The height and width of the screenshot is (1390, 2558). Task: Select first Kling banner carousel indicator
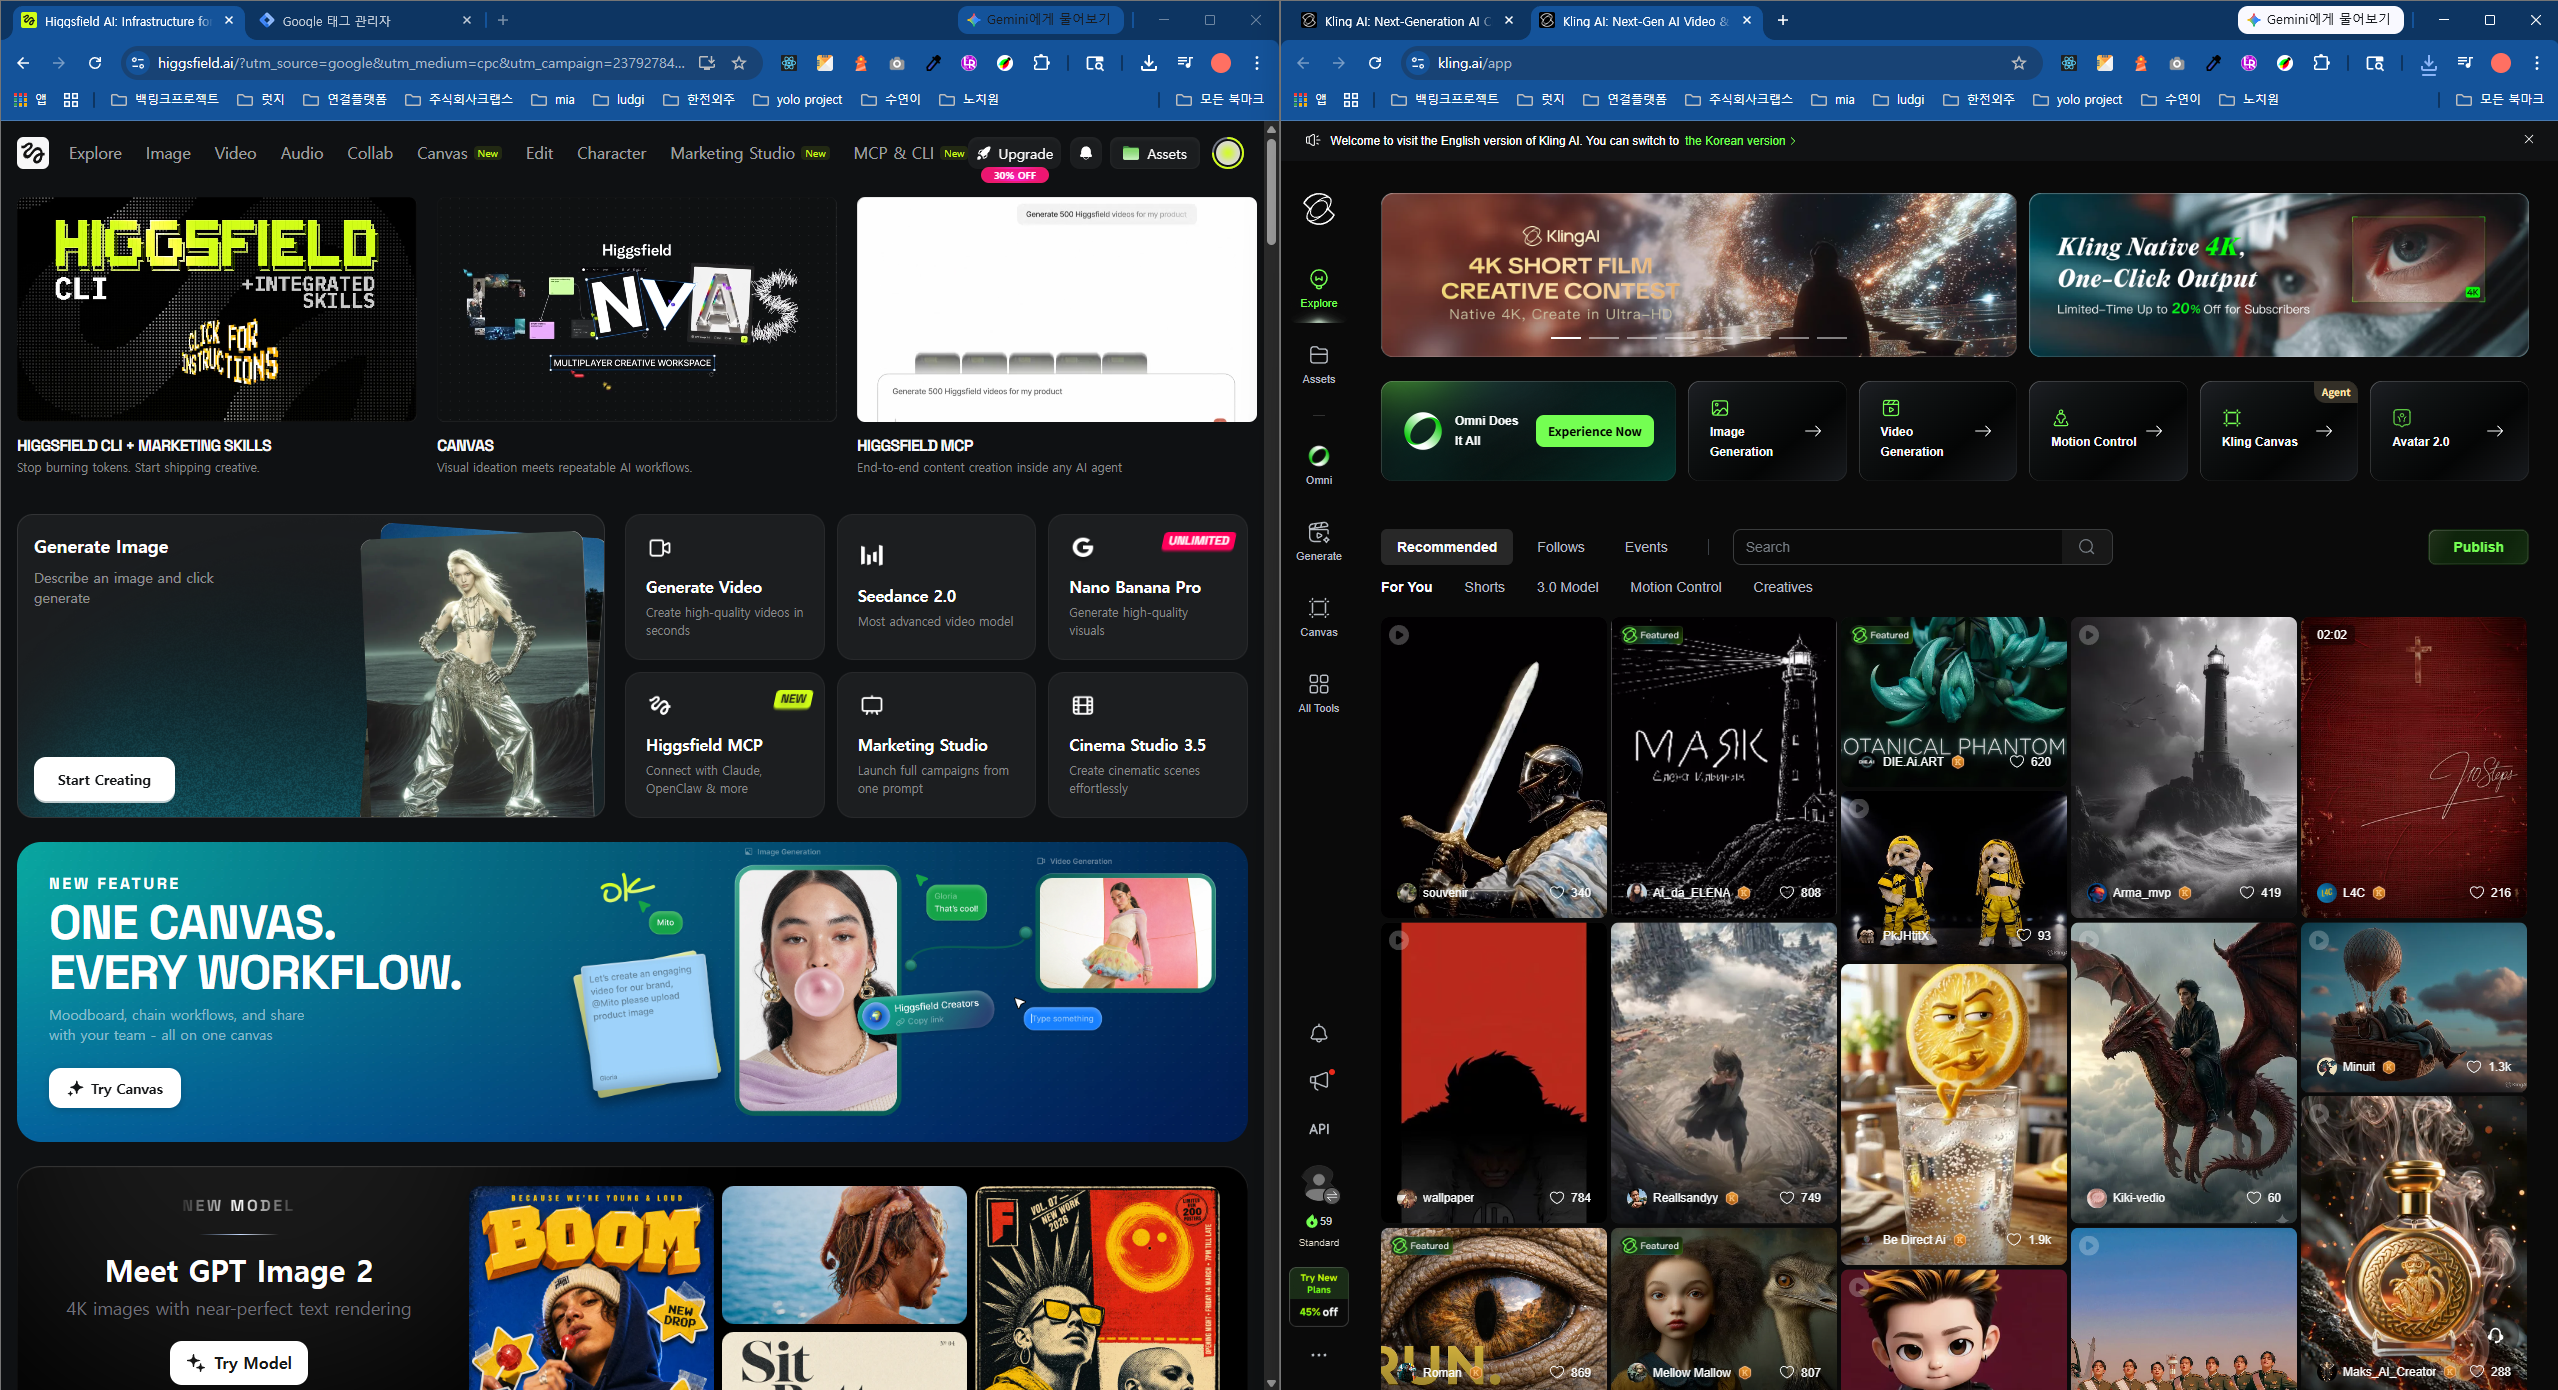tap(1565, 338)
